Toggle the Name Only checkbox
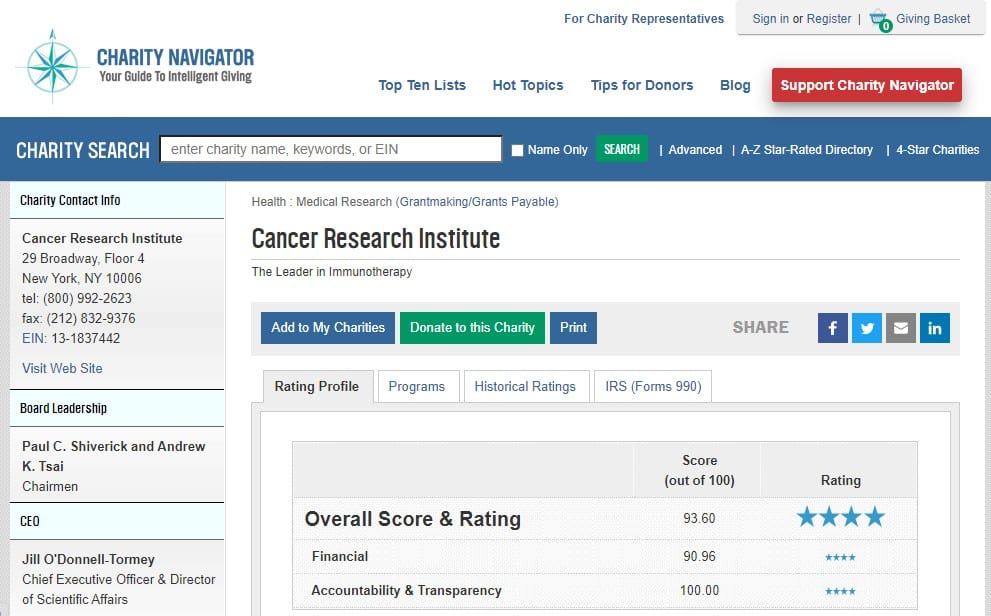 (x=517, y=150)
